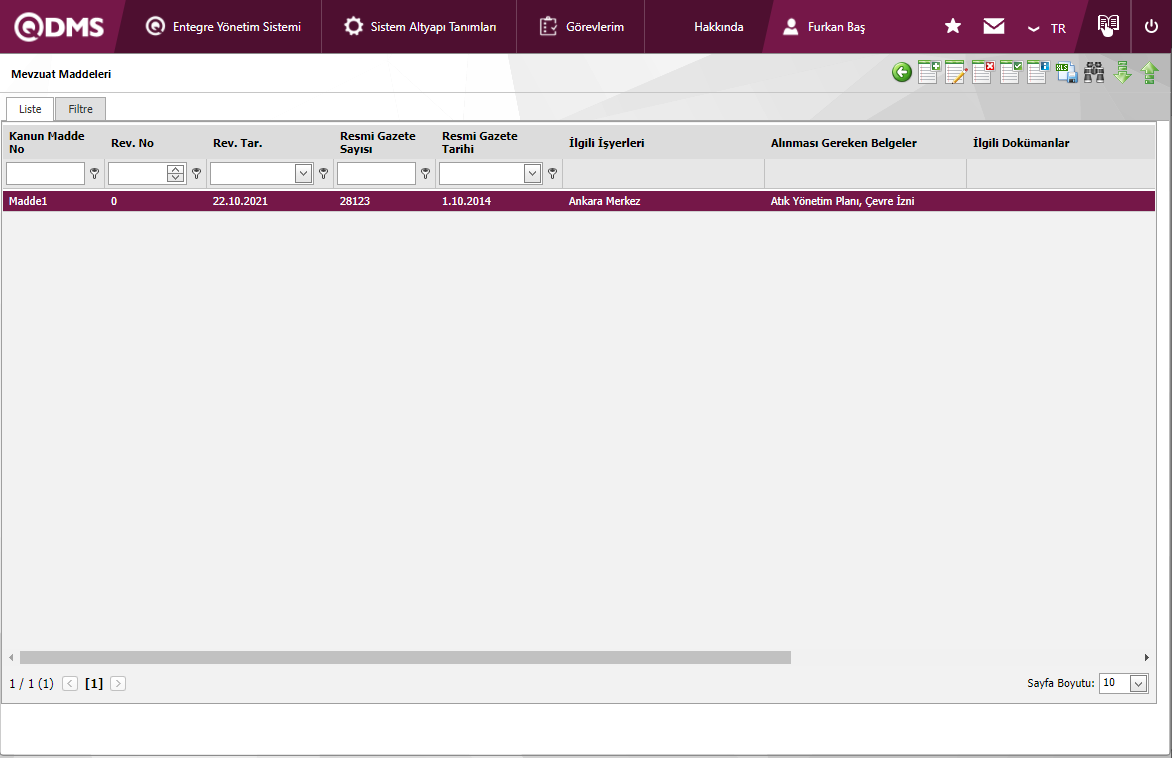Image resolution: width=1172 pixels, height=758 pixels.
Task: Open Furkan Baş user menu
Action: (824, 27)
